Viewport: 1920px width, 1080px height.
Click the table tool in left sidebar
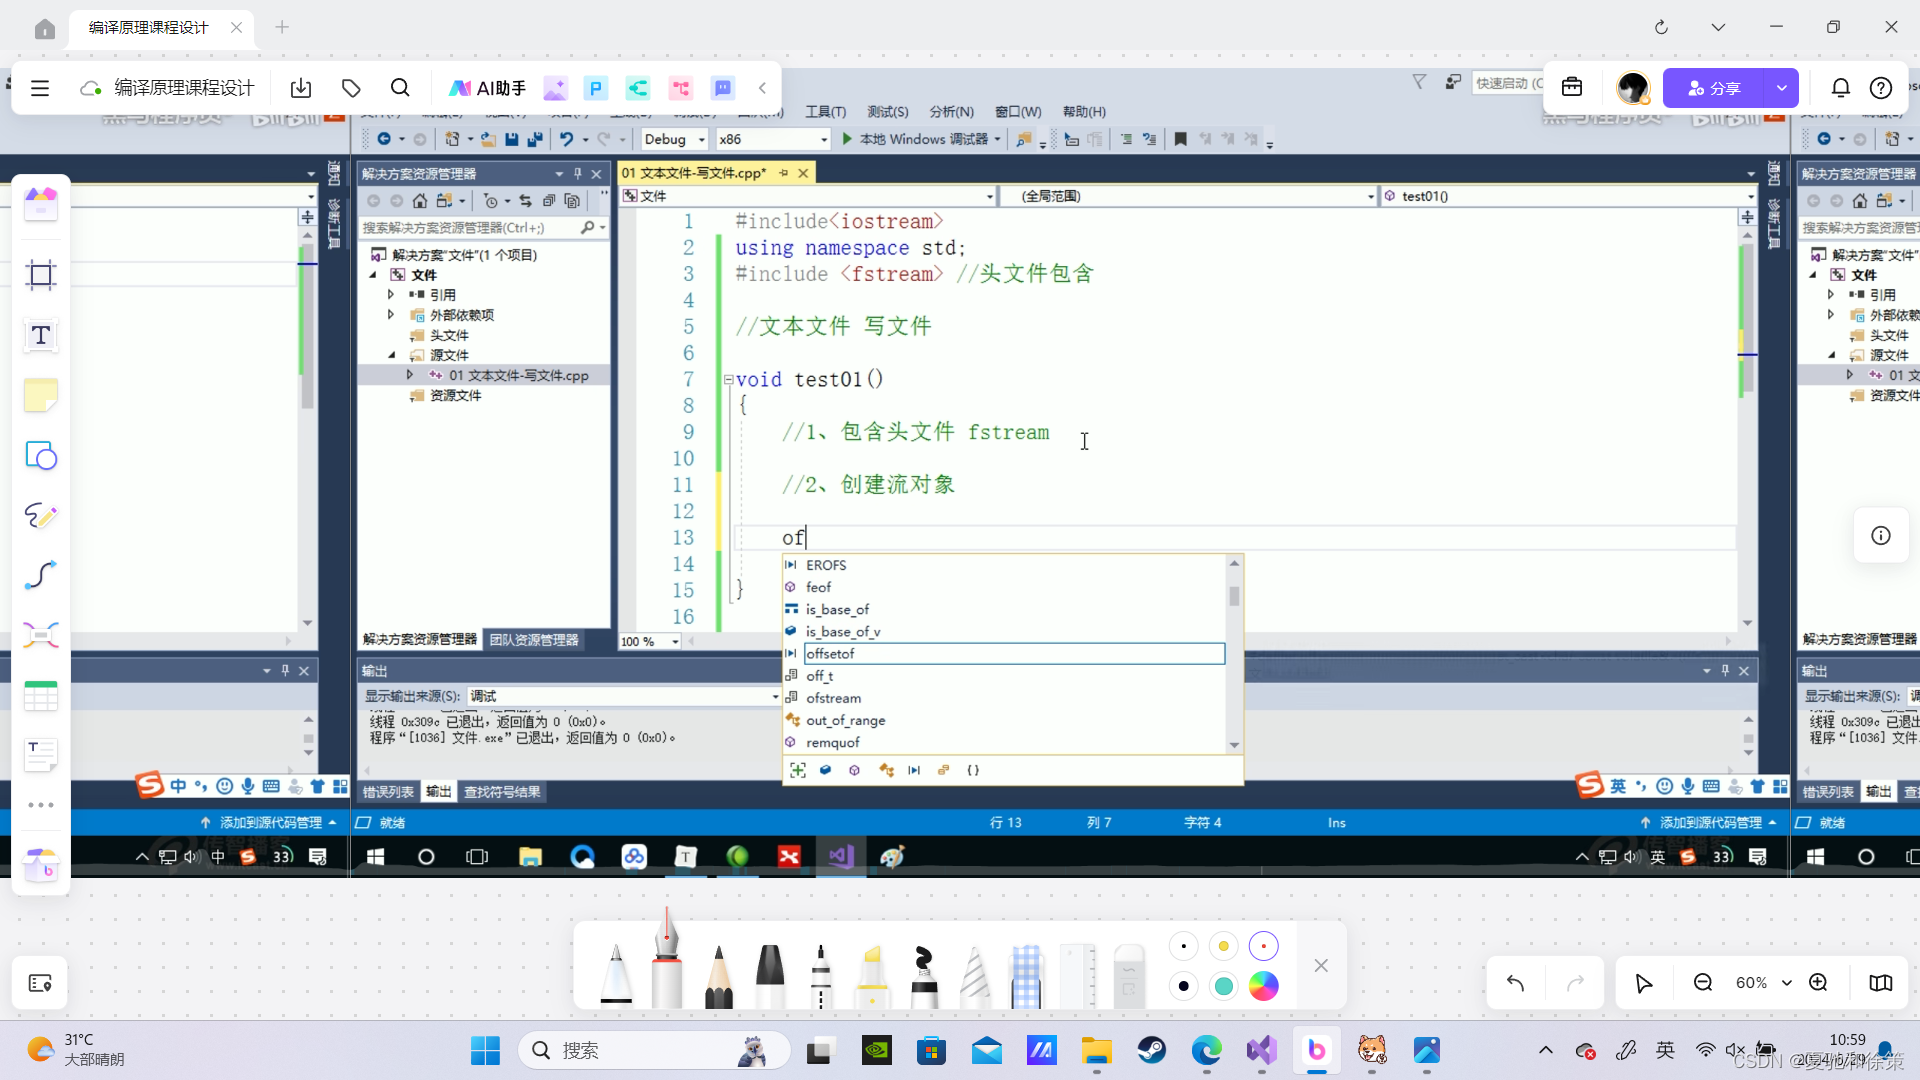pos(41,696)
